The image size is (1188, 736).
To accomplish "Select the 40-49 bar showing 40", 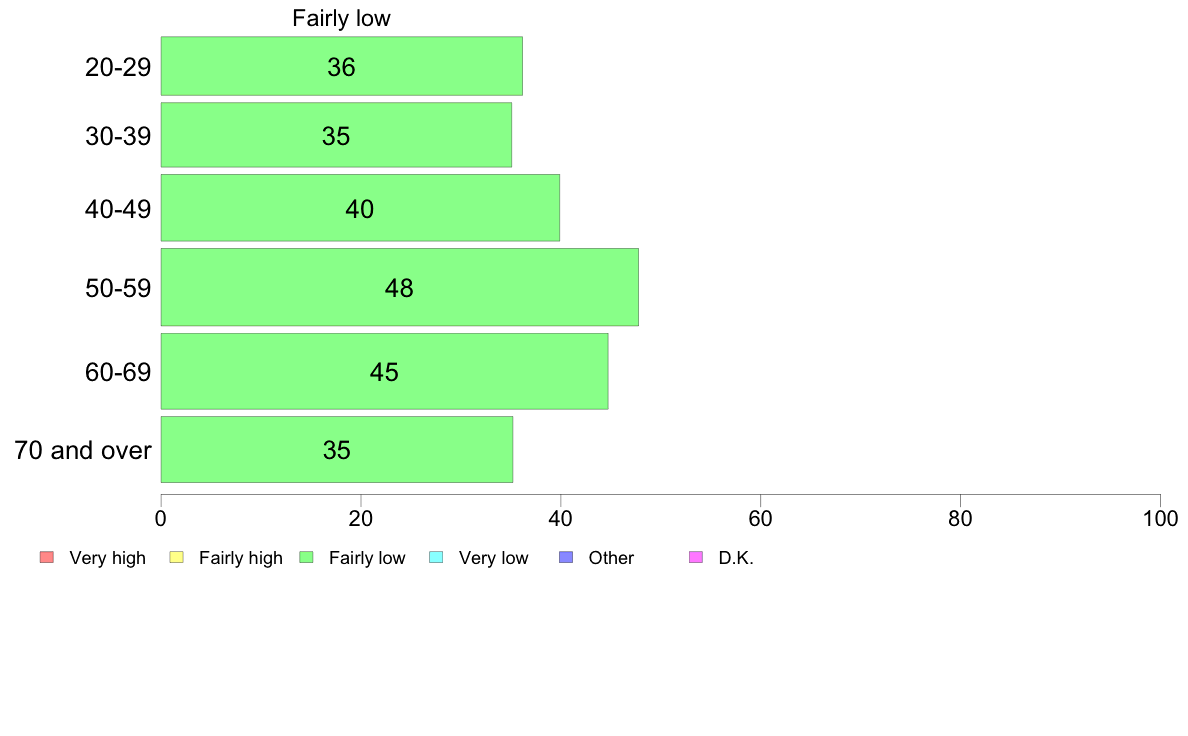I will point(361,208).
